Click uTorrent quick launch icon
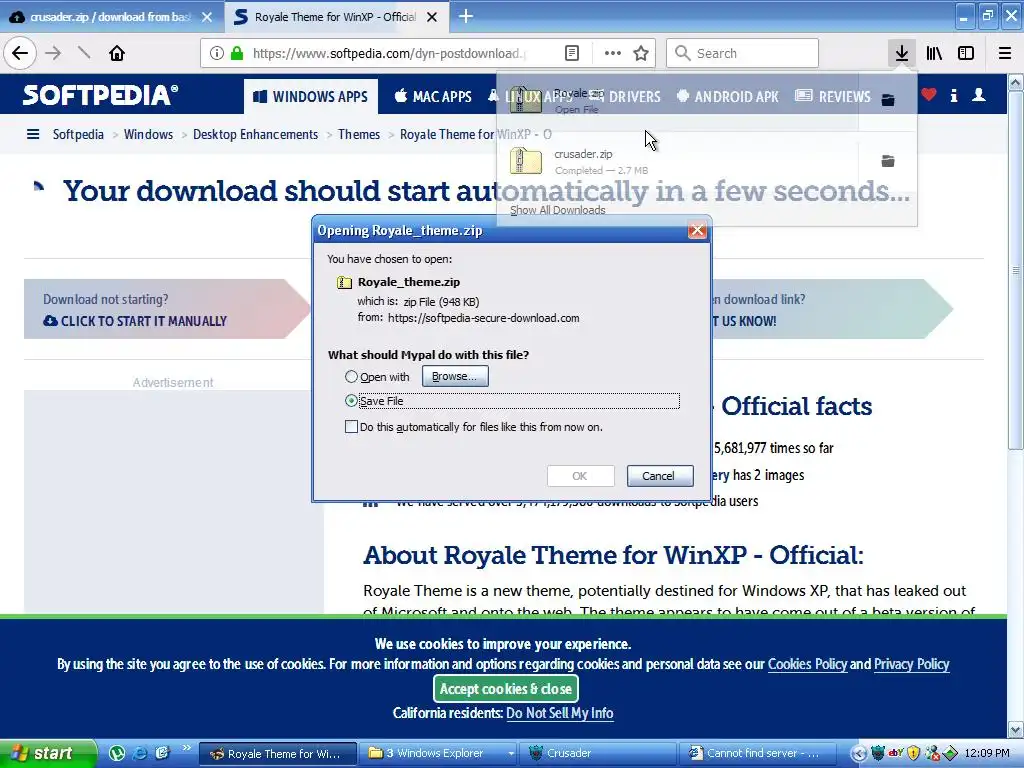1024x768 pixels. click(117, 754)
